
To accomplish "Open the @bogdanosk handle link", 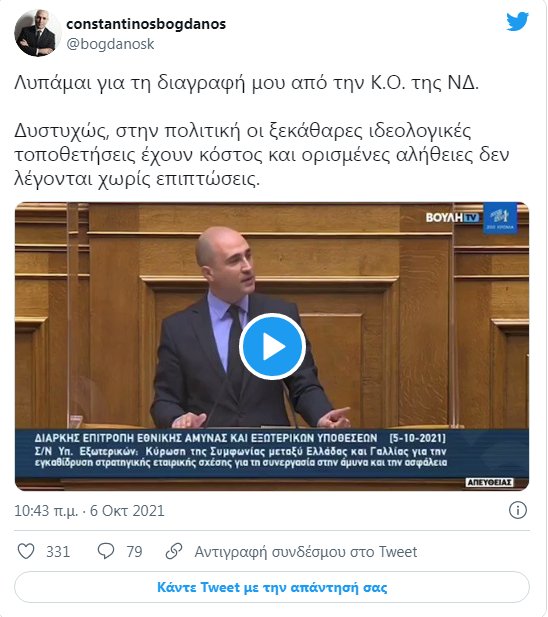I will 110,44.
